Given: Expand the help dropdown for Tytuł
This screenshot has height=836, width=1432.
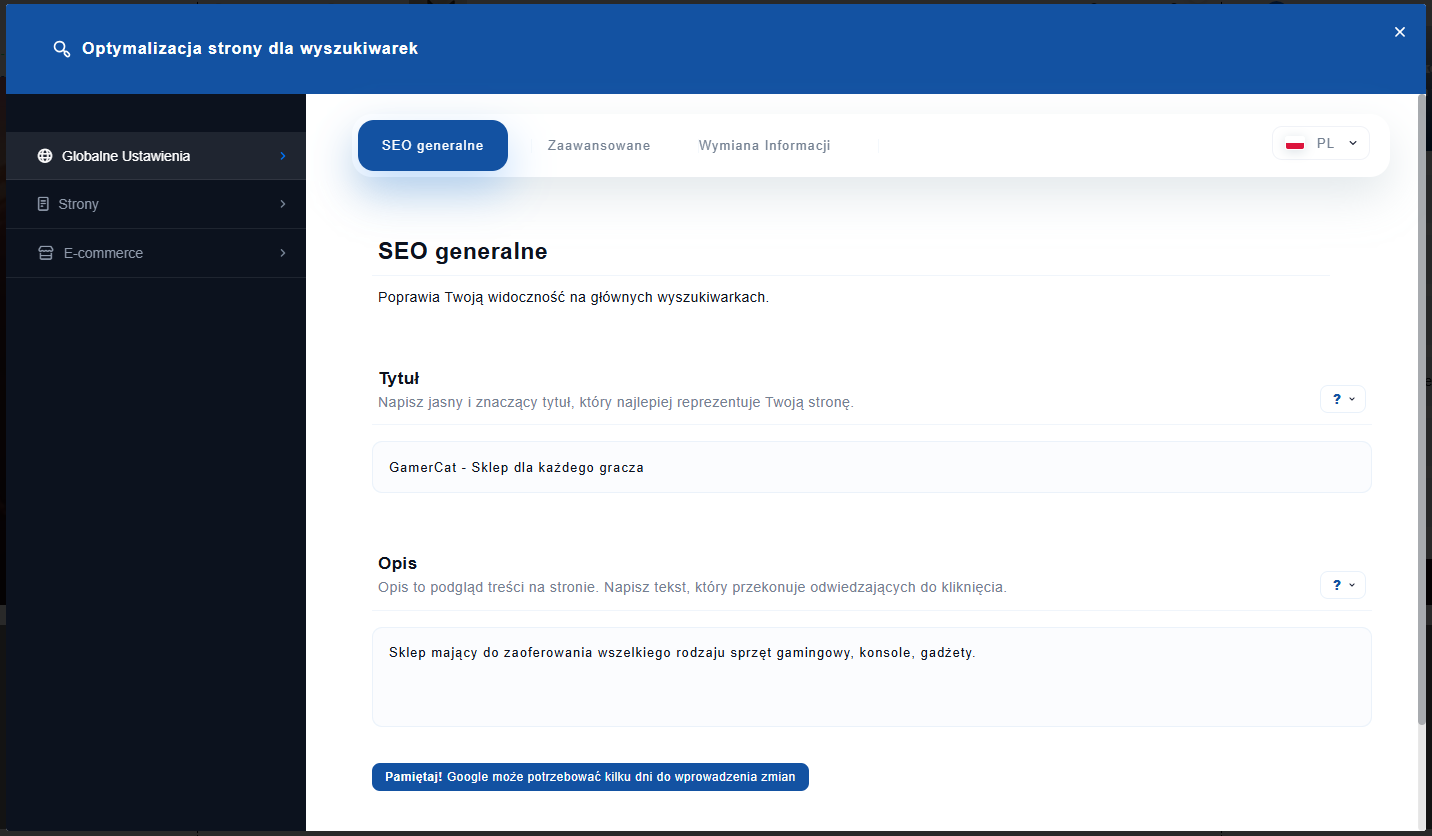Looking at the screenshot, I should pyautogui.click(x=1342, y=399).
